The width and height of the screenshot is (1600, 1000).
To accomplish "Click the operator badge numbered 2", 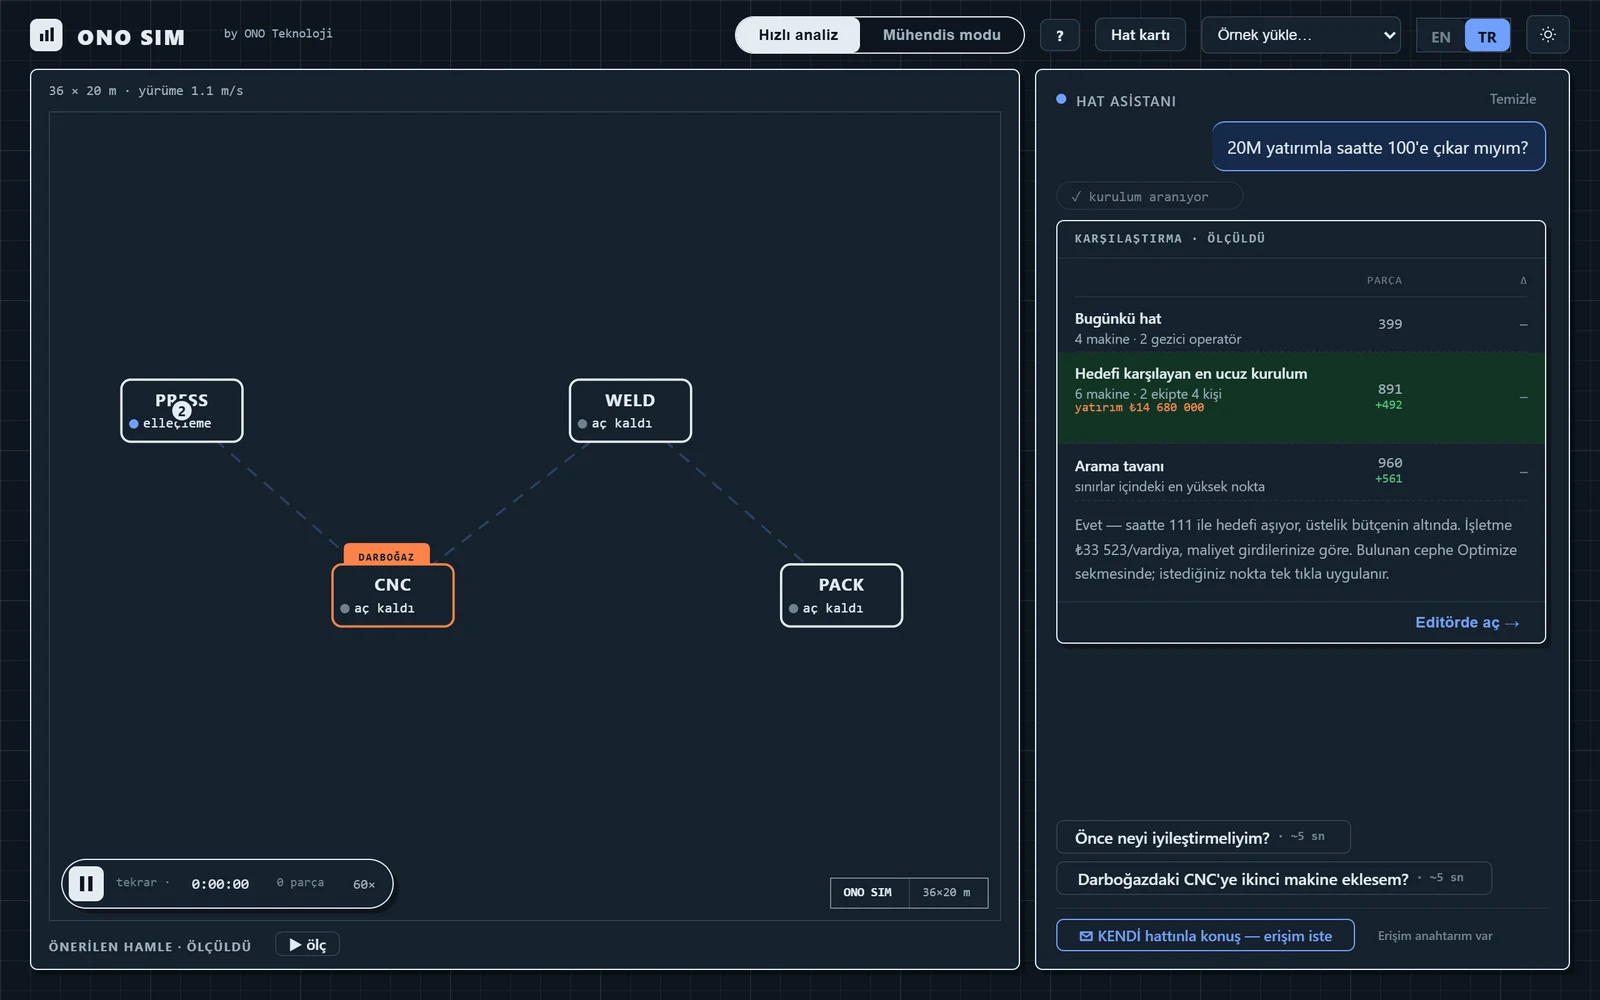I will point(182,411).
